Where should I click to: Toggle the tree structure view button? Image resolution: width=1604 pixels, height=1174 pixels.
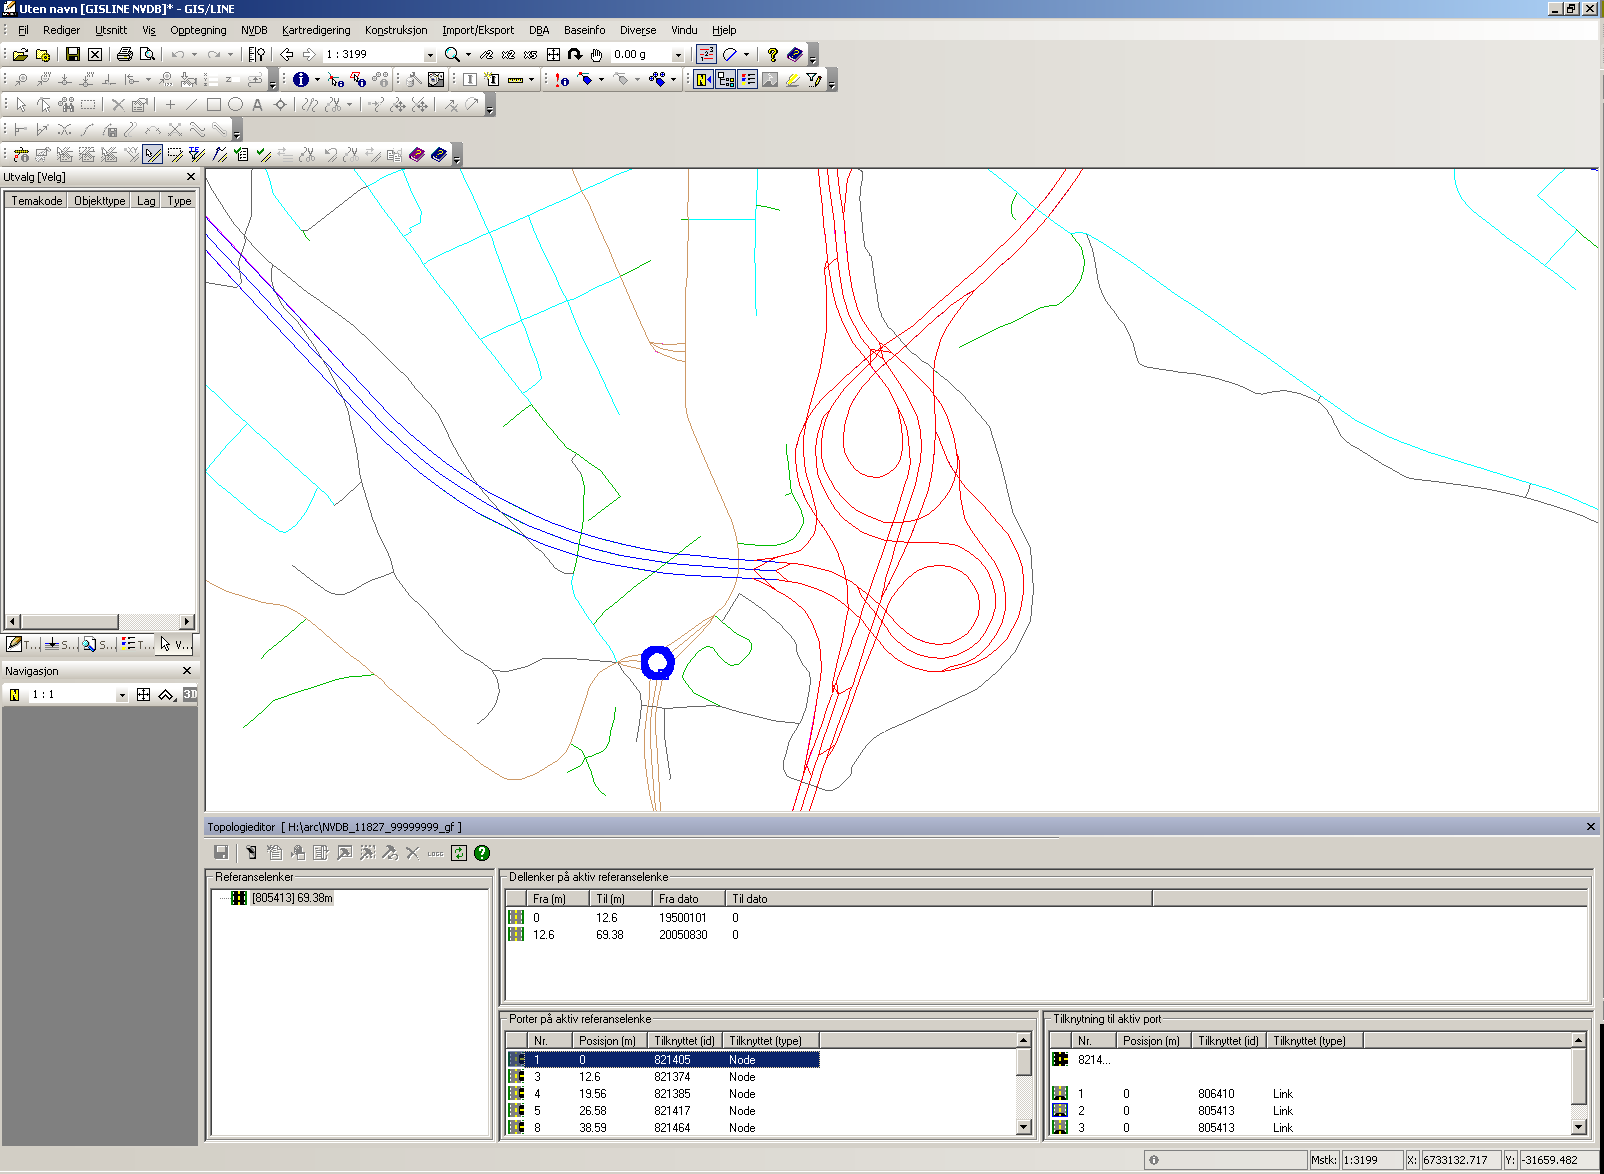click(x=726, y=79)
